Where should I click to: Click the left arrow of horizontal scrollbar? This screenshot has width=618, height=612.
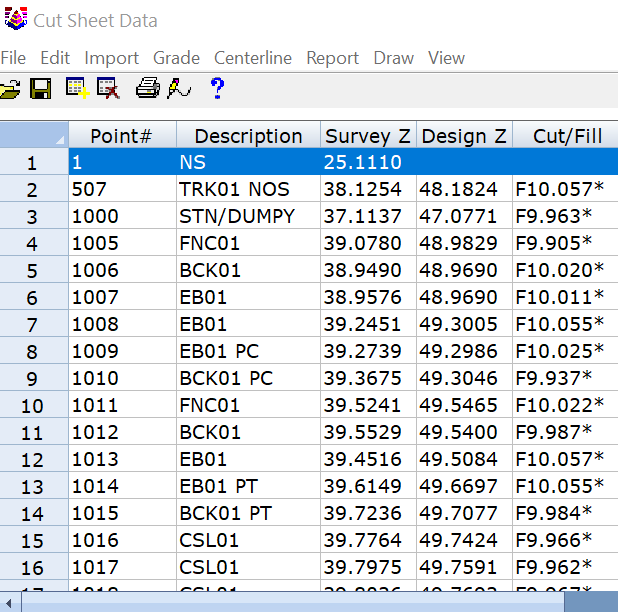click(x=9, y=603)
